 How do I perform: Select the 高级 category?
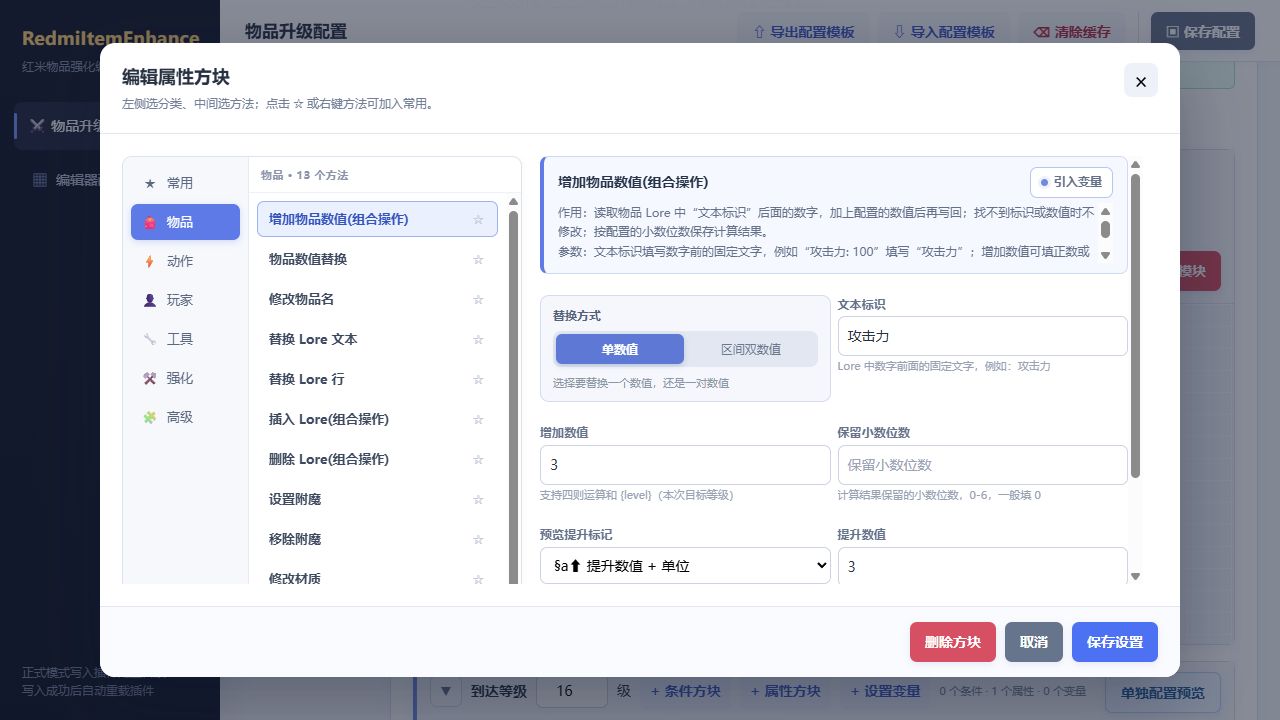(x=185, y=417)
